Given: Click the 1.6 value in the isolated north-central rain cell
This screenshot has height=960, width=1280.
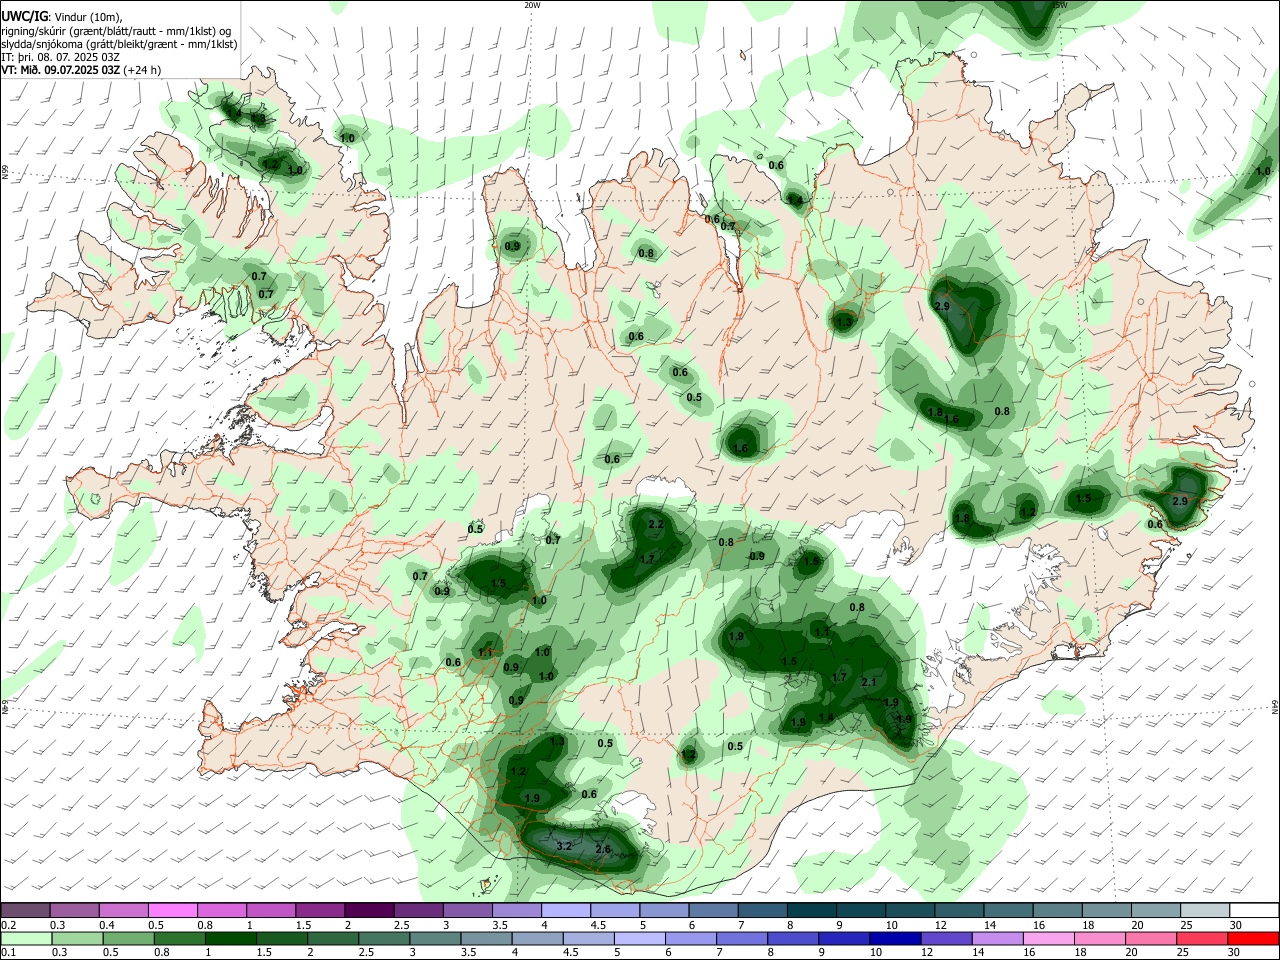Looking at the screenshot, I should [741, 448].
